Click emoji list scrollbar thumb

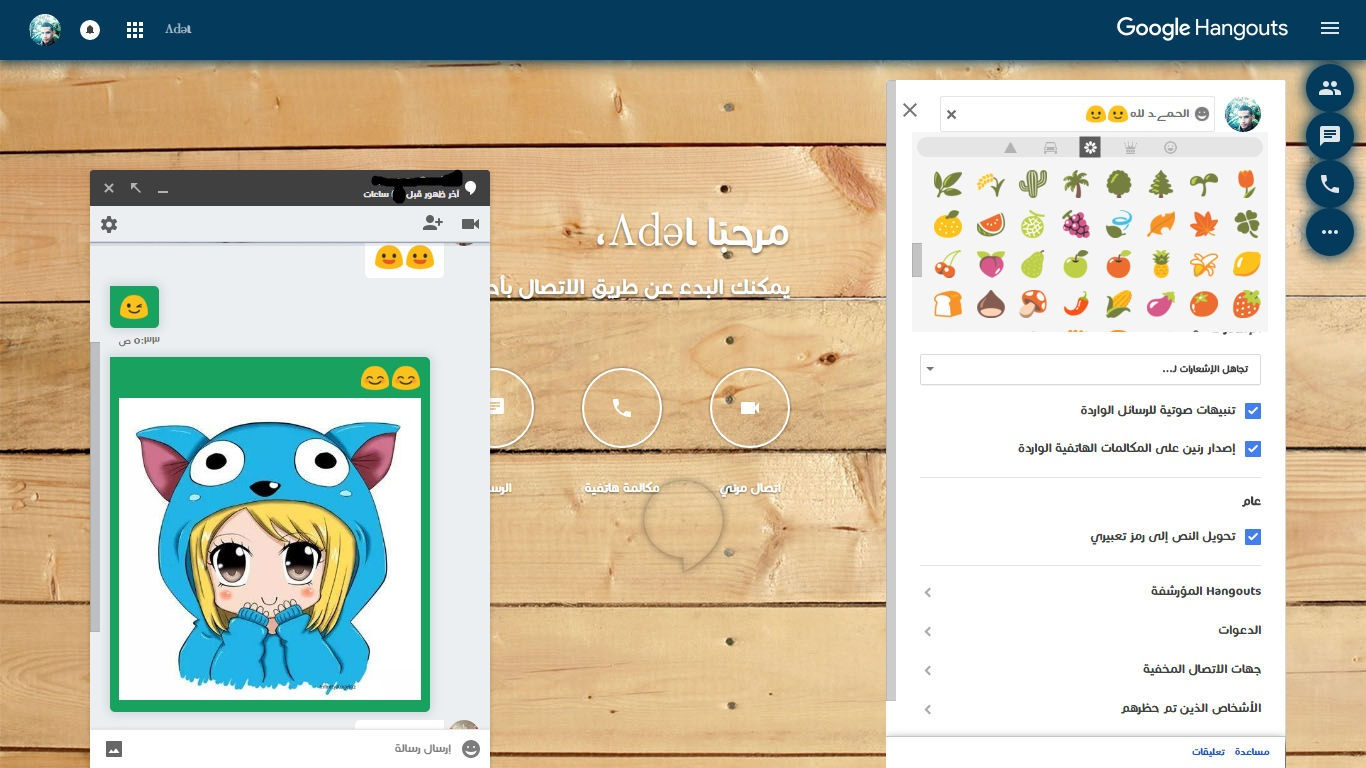click(x=917, y=259)
